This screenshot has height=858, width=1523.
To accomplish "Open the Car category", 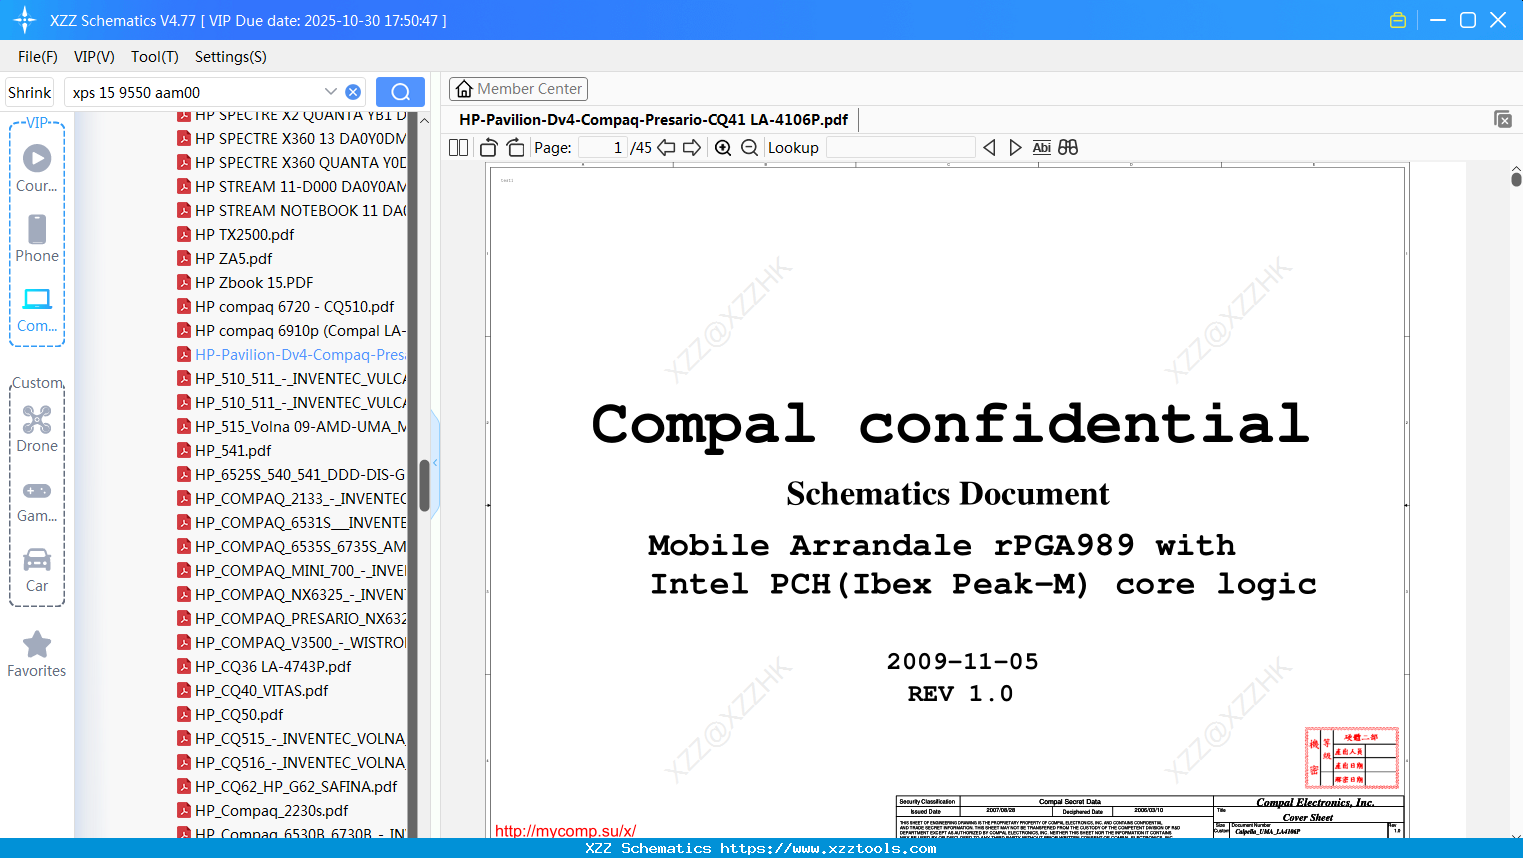I will pyautogui.click(x=37, y=570).
